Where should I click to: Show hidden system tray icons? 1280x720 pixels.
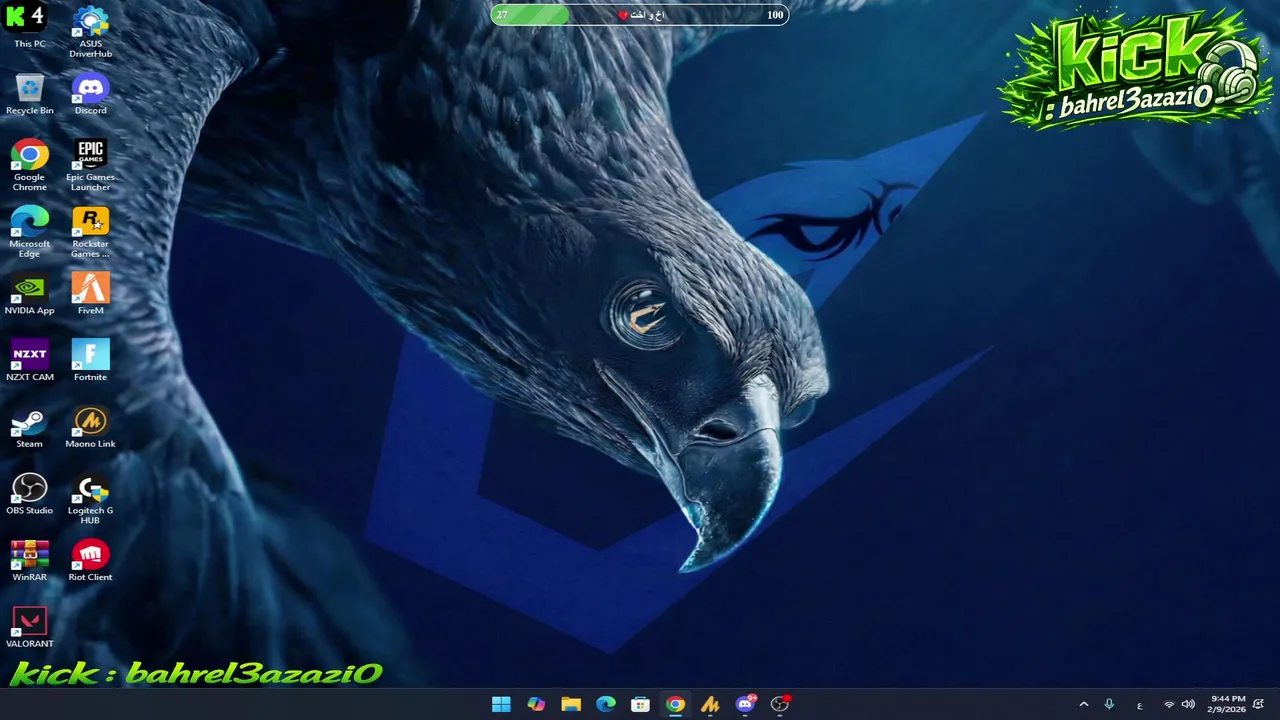point(1083,704)
